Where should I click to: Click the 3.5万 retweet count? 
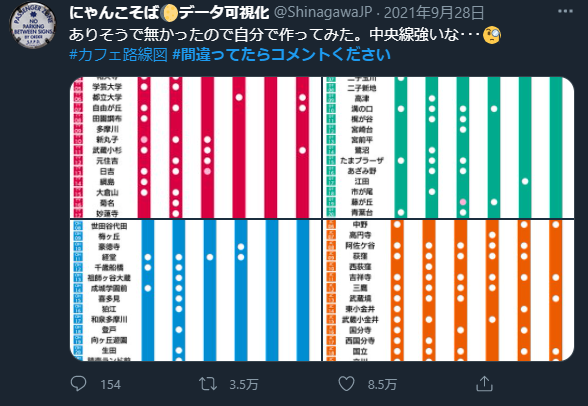244,385
